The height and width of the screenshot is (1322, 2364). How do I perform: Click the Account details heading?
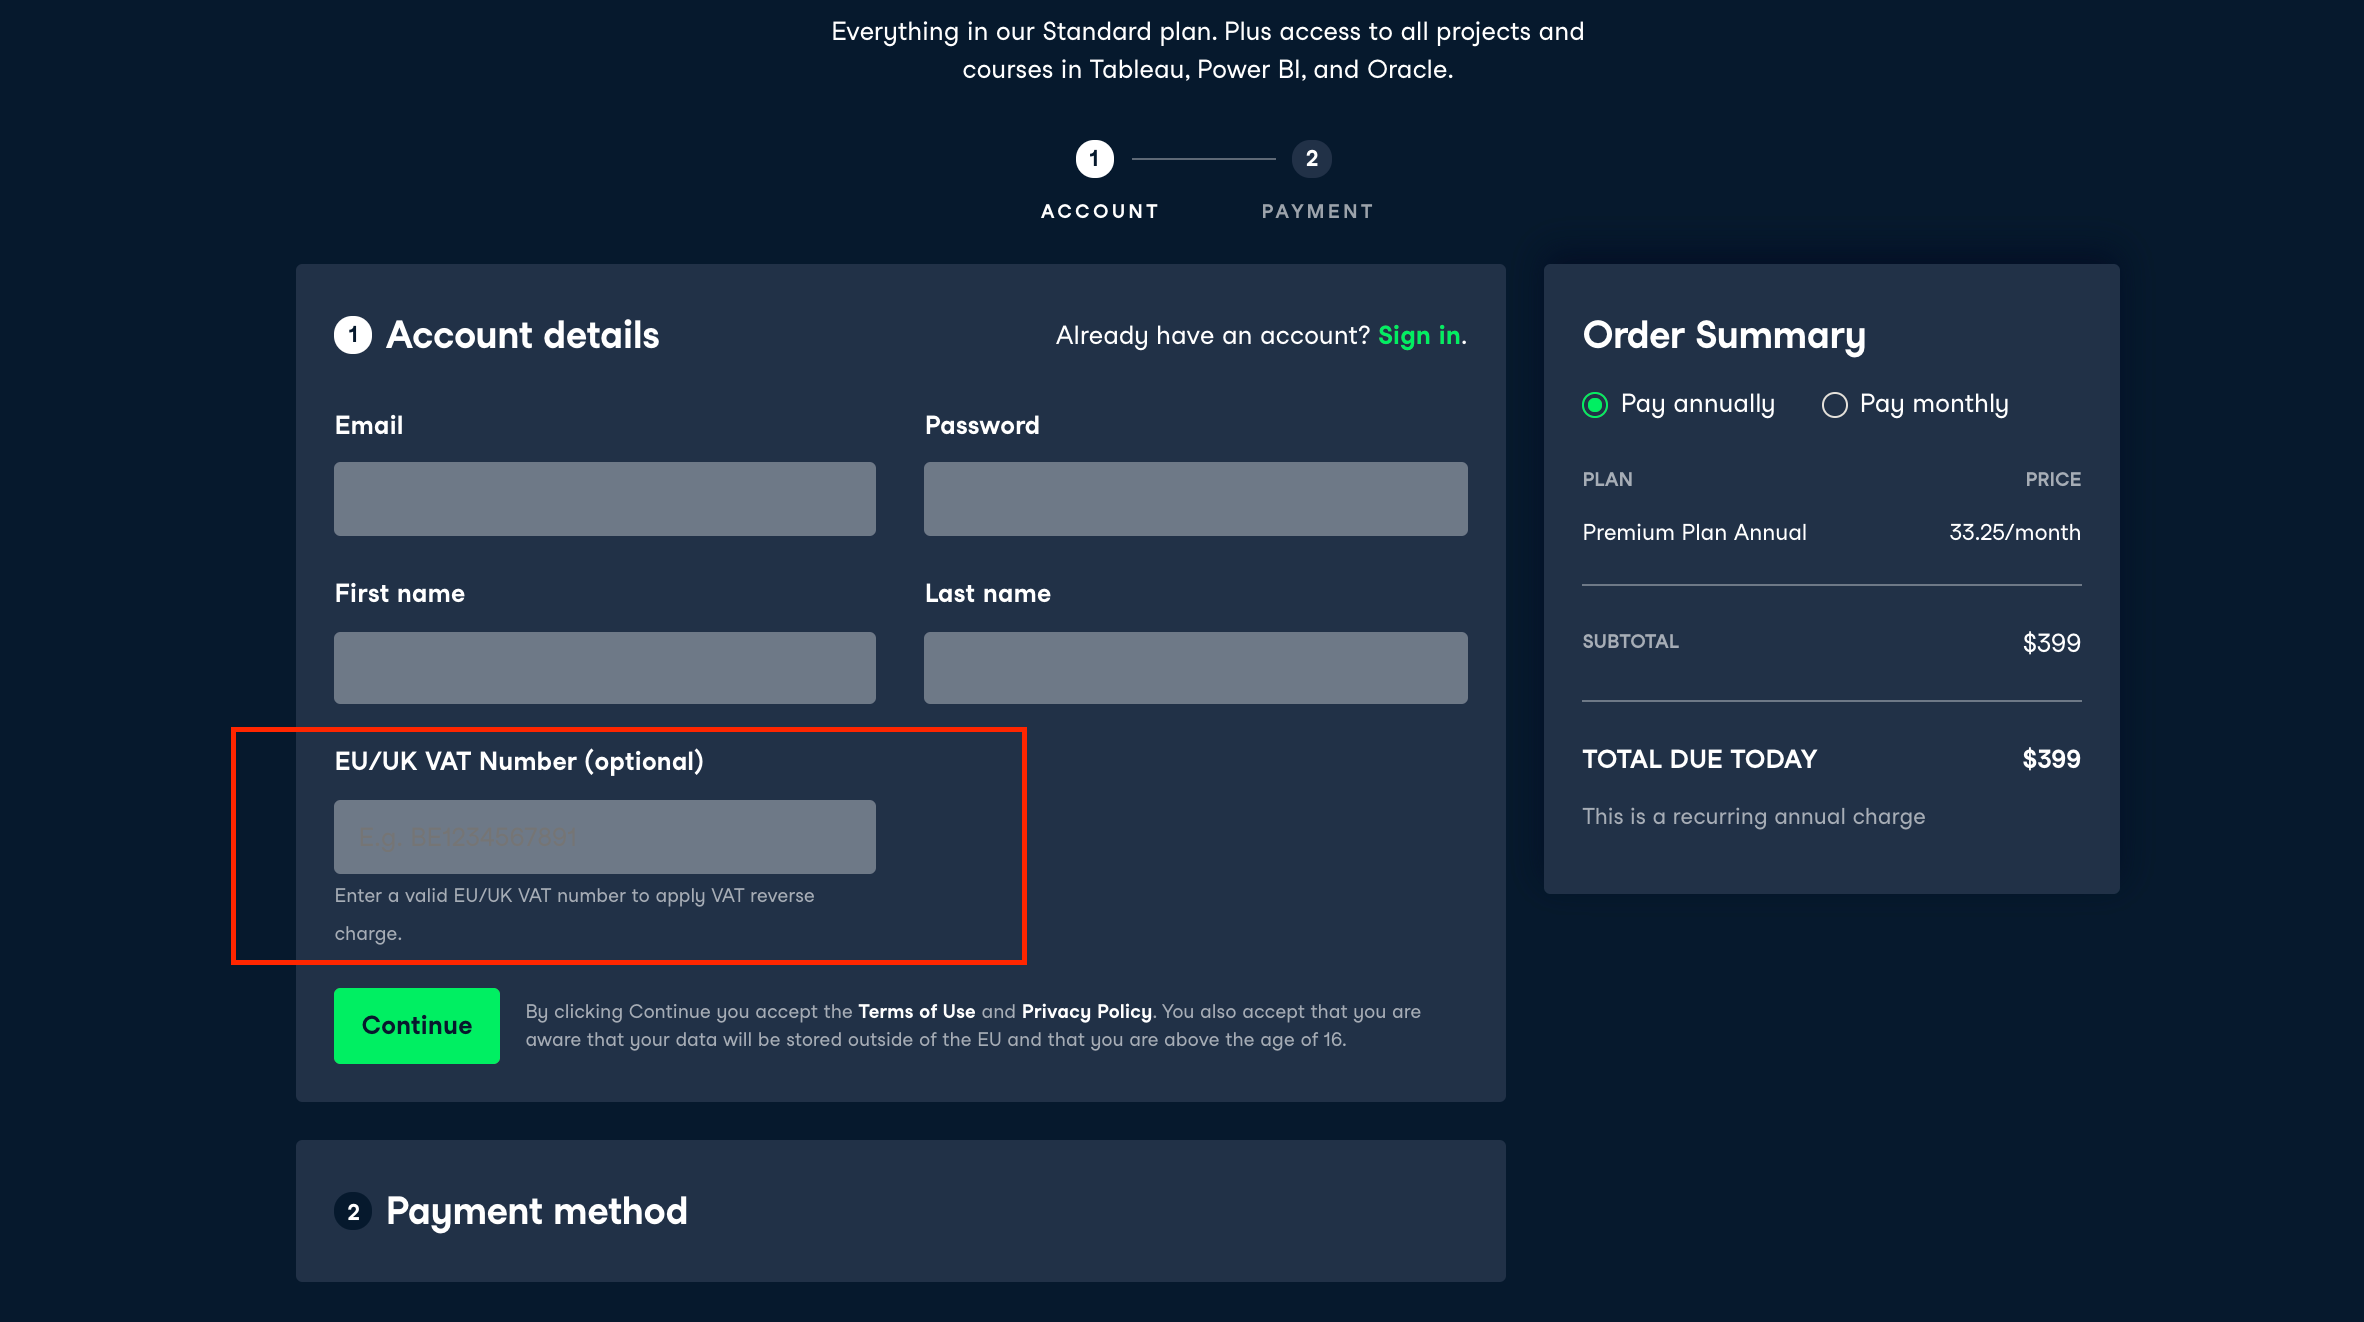(x=522, y=335)
